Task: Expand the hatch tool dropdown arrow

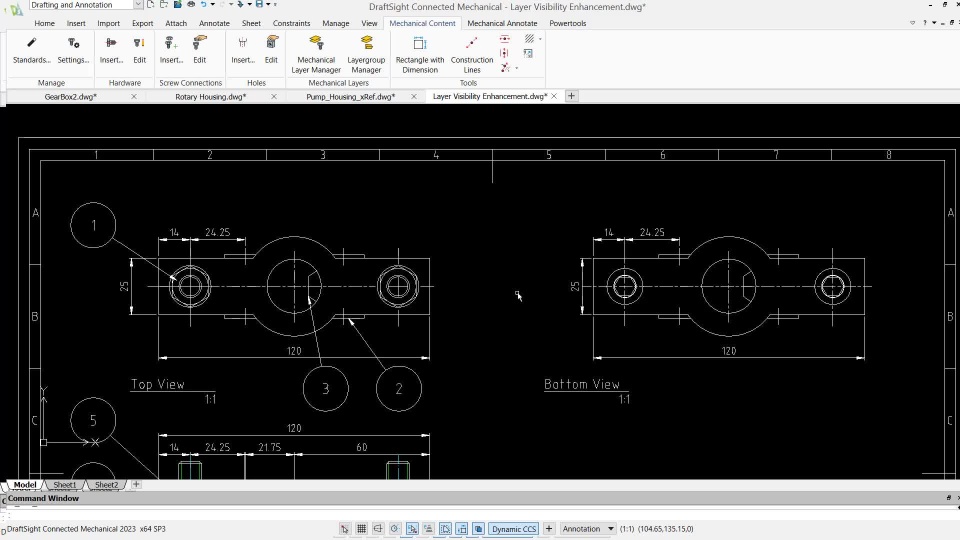Action: 540,39
